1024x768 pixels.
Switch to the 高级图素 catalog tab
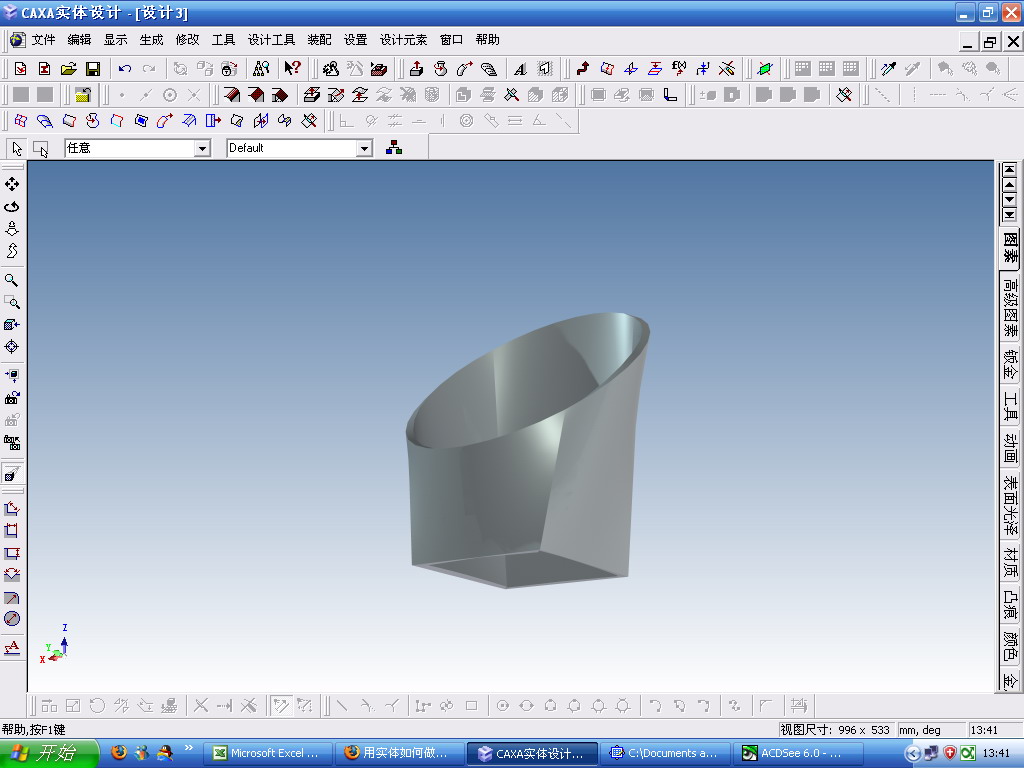[1010, 306]
